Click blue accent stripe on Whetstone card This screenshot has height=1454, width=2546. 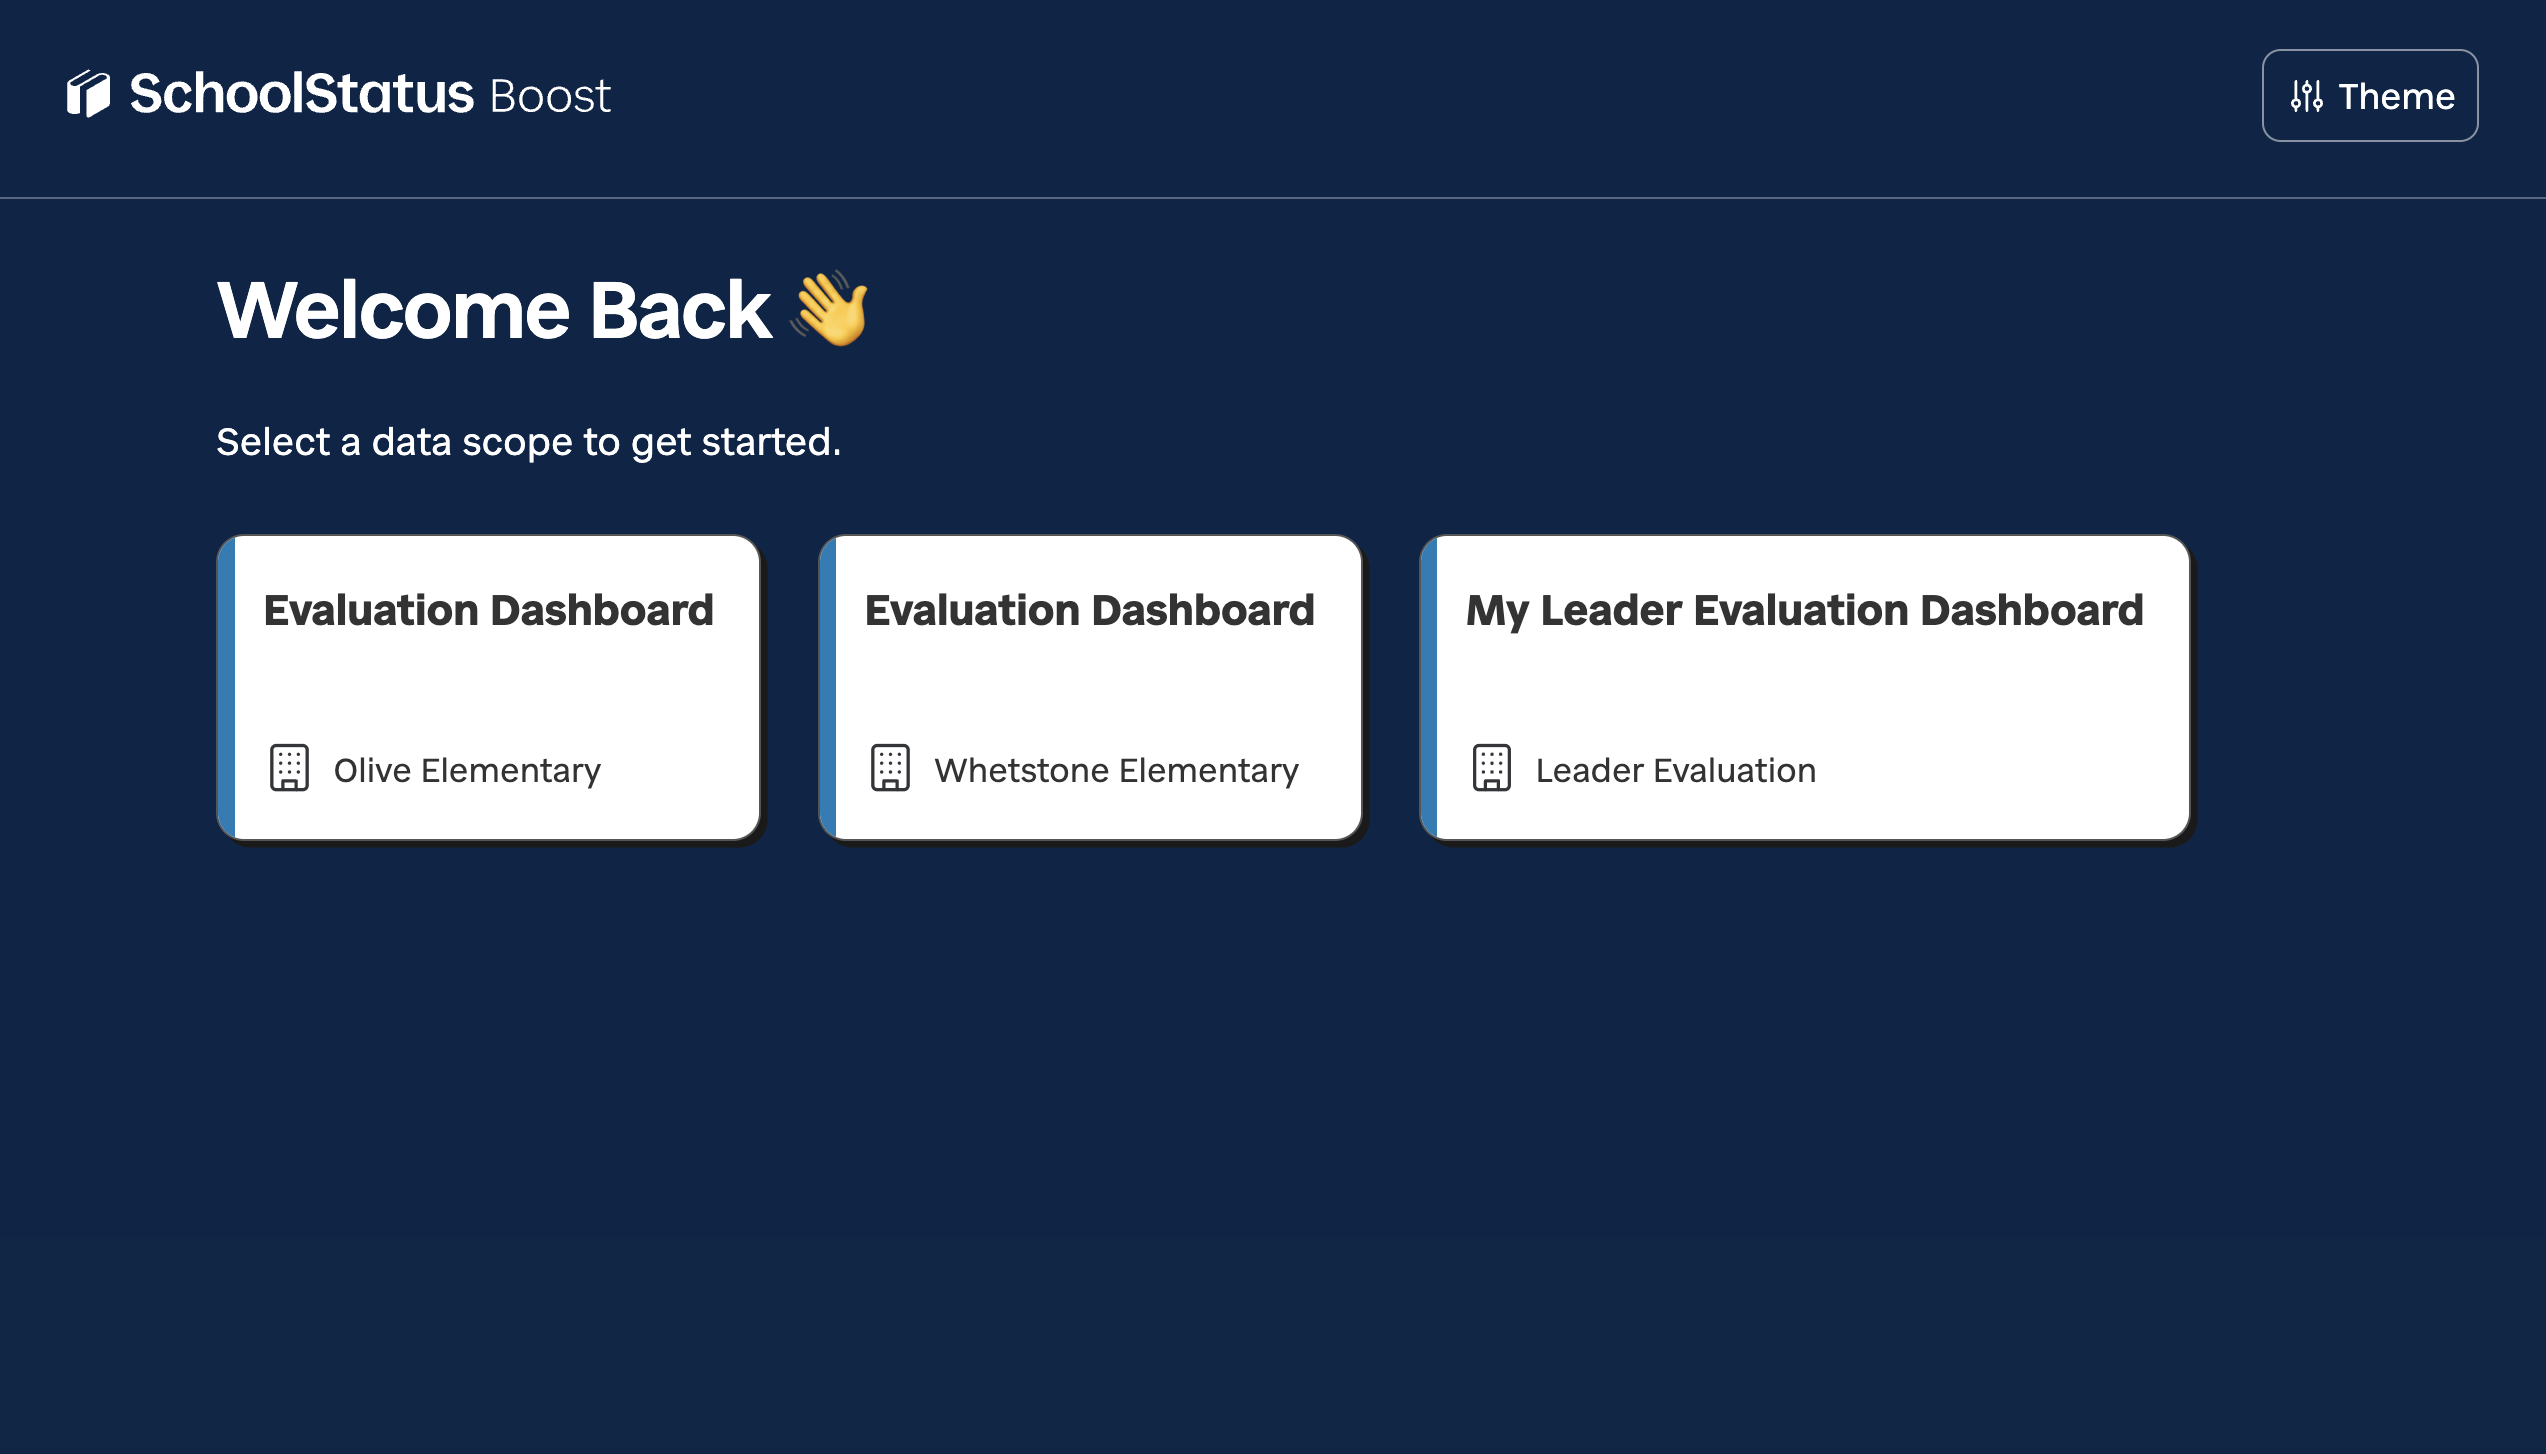click(828, 688)
